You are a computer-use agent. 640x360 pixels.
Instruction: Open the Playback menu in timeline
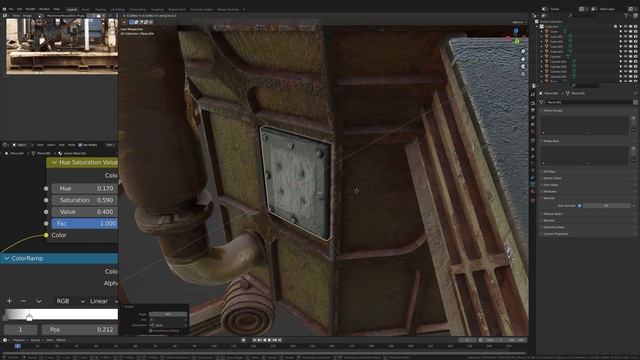(19, 340)
